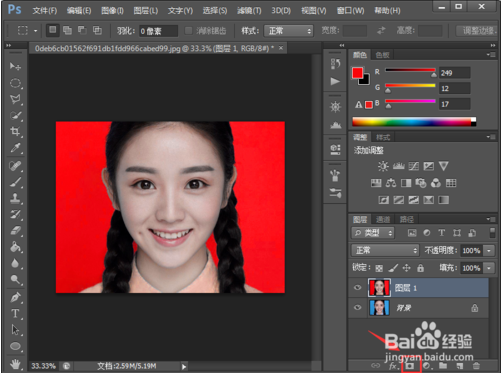Select the Type tool

point(15,313)
